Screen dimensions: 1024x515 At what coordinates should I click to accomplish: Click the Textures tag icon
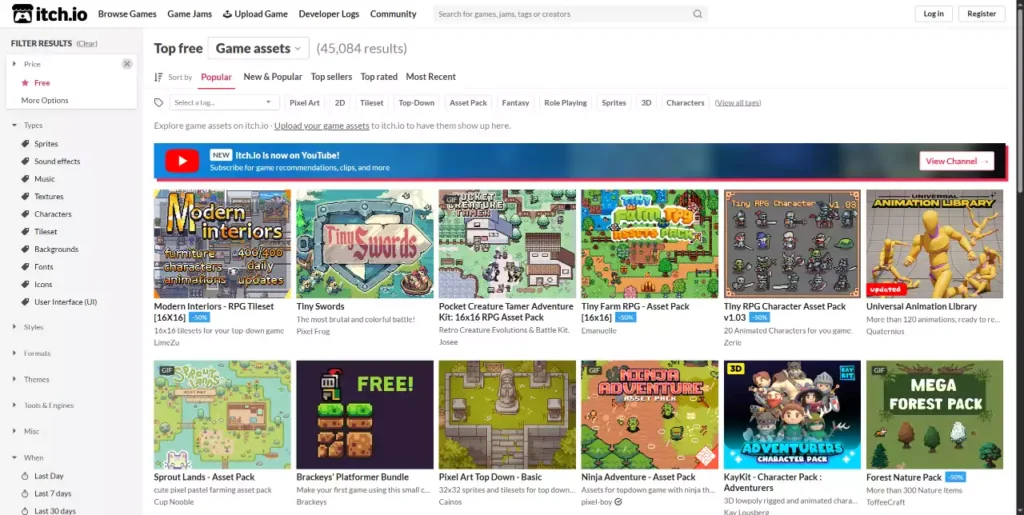pyautogui.click(x=25, y=196)
